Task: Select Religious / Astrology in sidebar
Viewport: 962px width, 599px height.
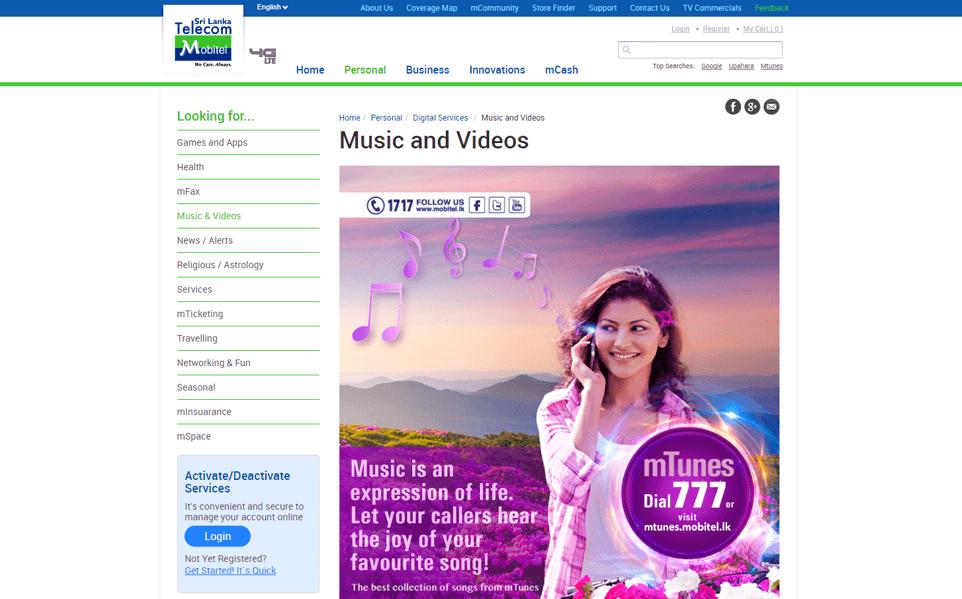Action: coord(220,265)
